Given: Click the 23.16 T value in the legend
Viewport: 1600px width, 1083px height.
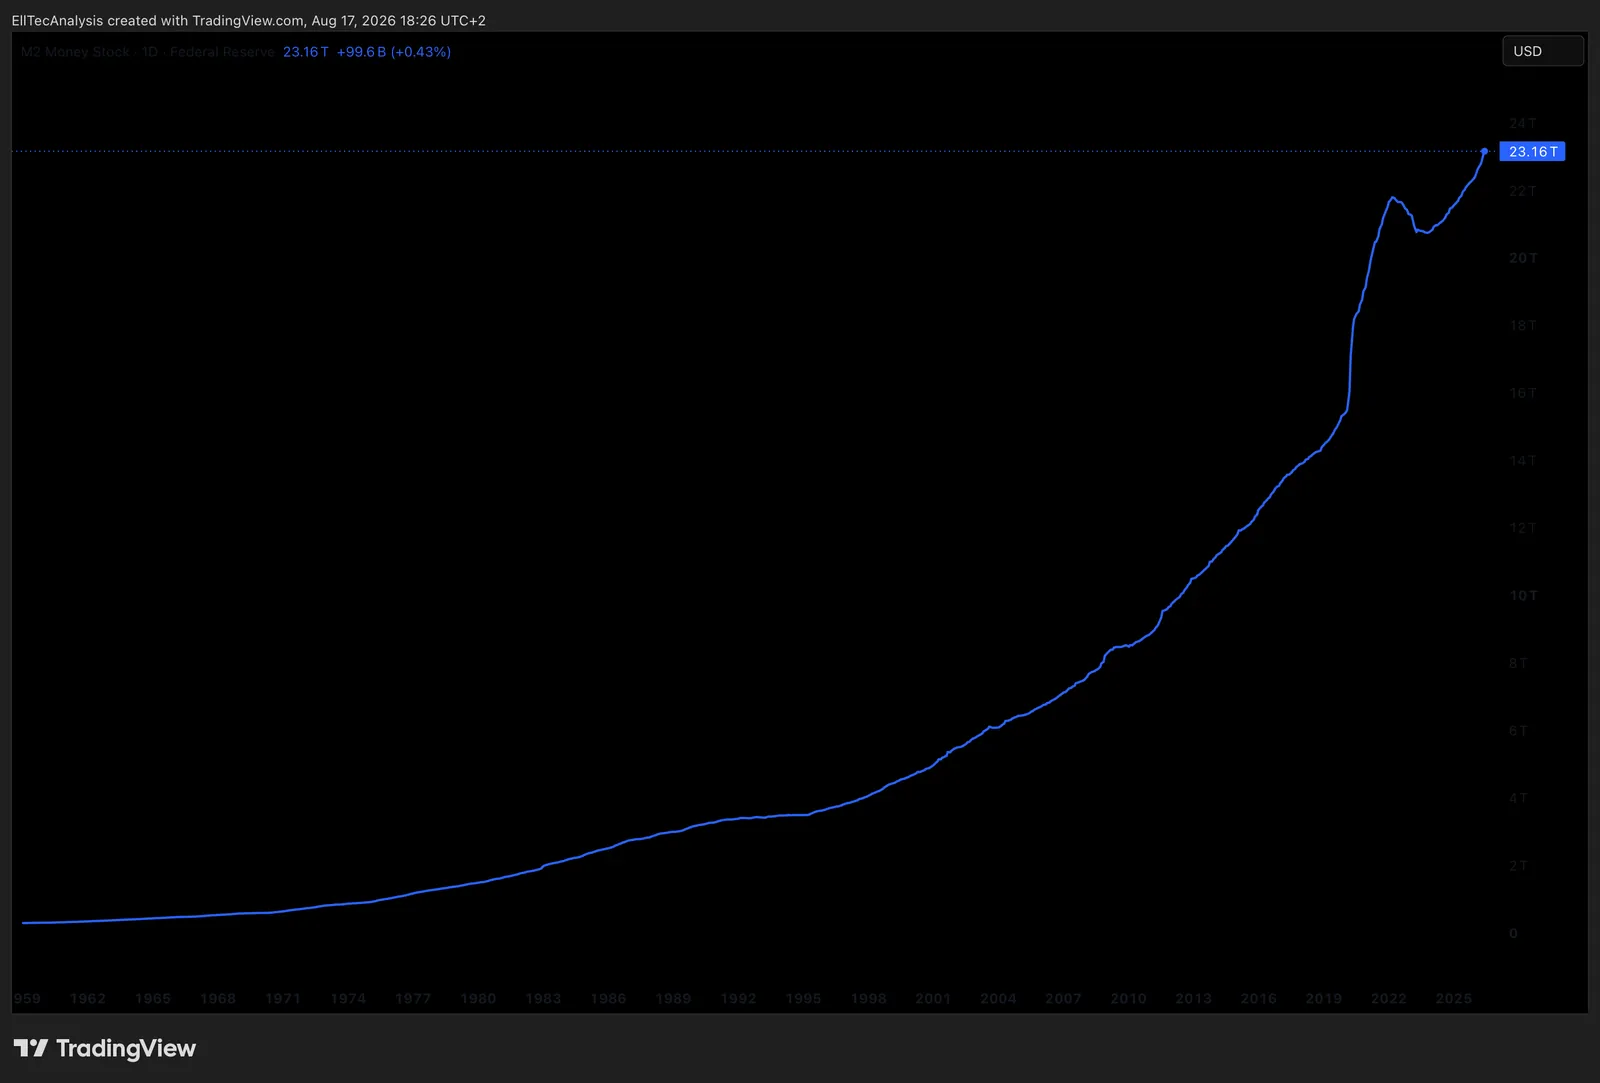Looking at the screenshot, I should [x=305, y=52].
